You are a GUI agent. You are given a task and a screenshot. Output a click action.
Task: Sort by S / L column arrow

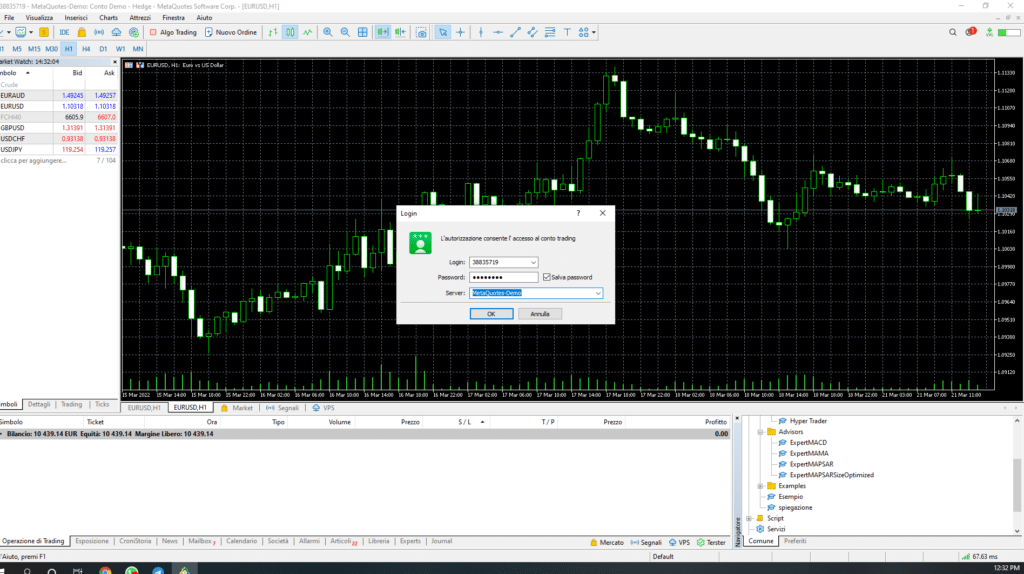[483, 422]
